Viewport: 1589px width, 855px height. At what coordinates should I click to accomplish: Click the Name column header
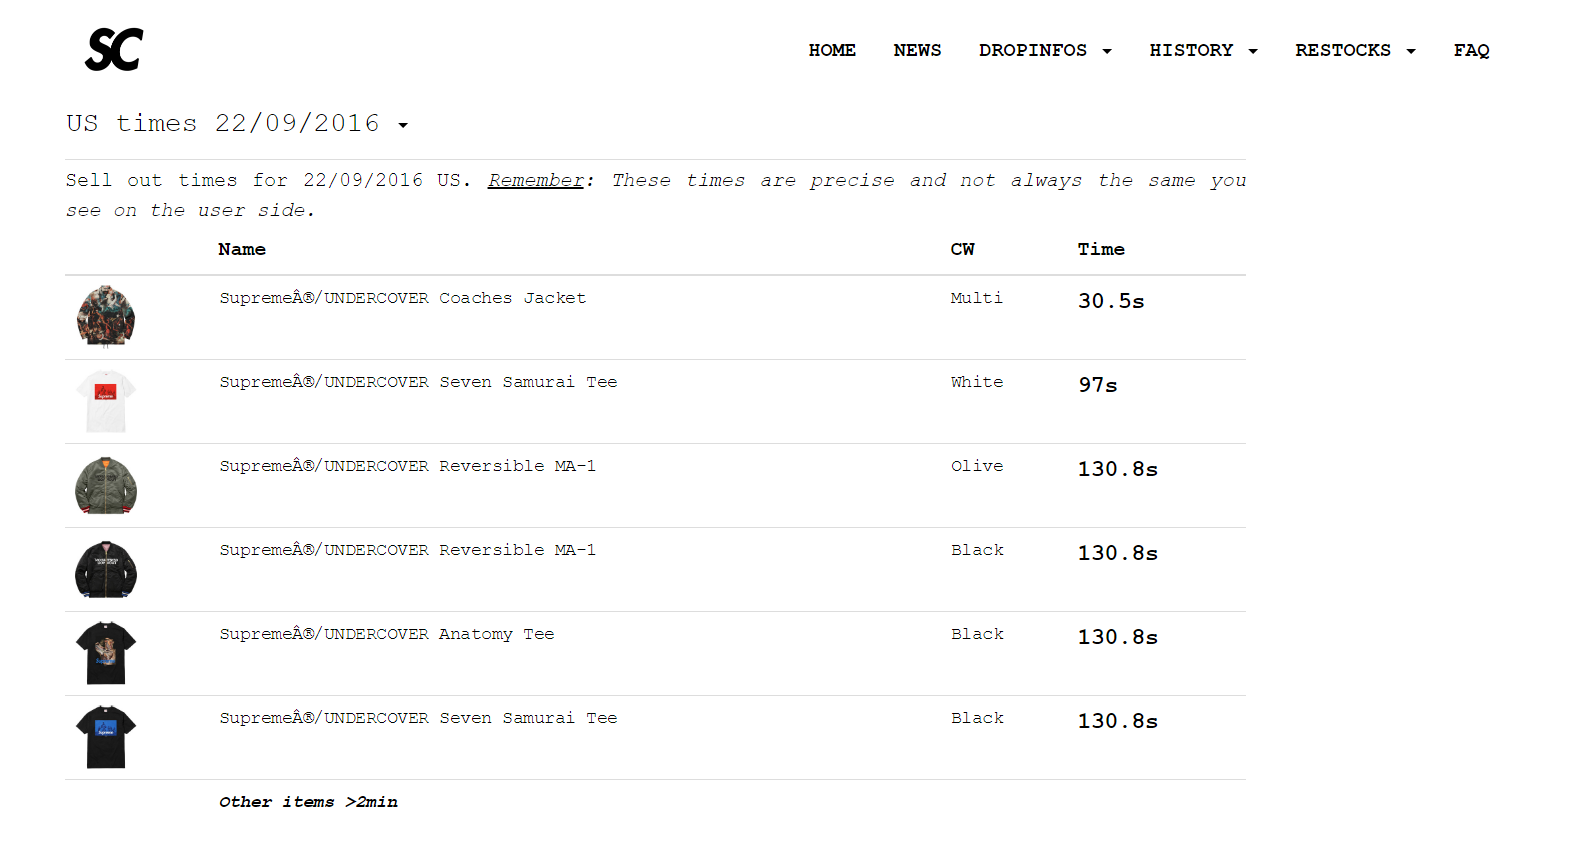point(242,249)
